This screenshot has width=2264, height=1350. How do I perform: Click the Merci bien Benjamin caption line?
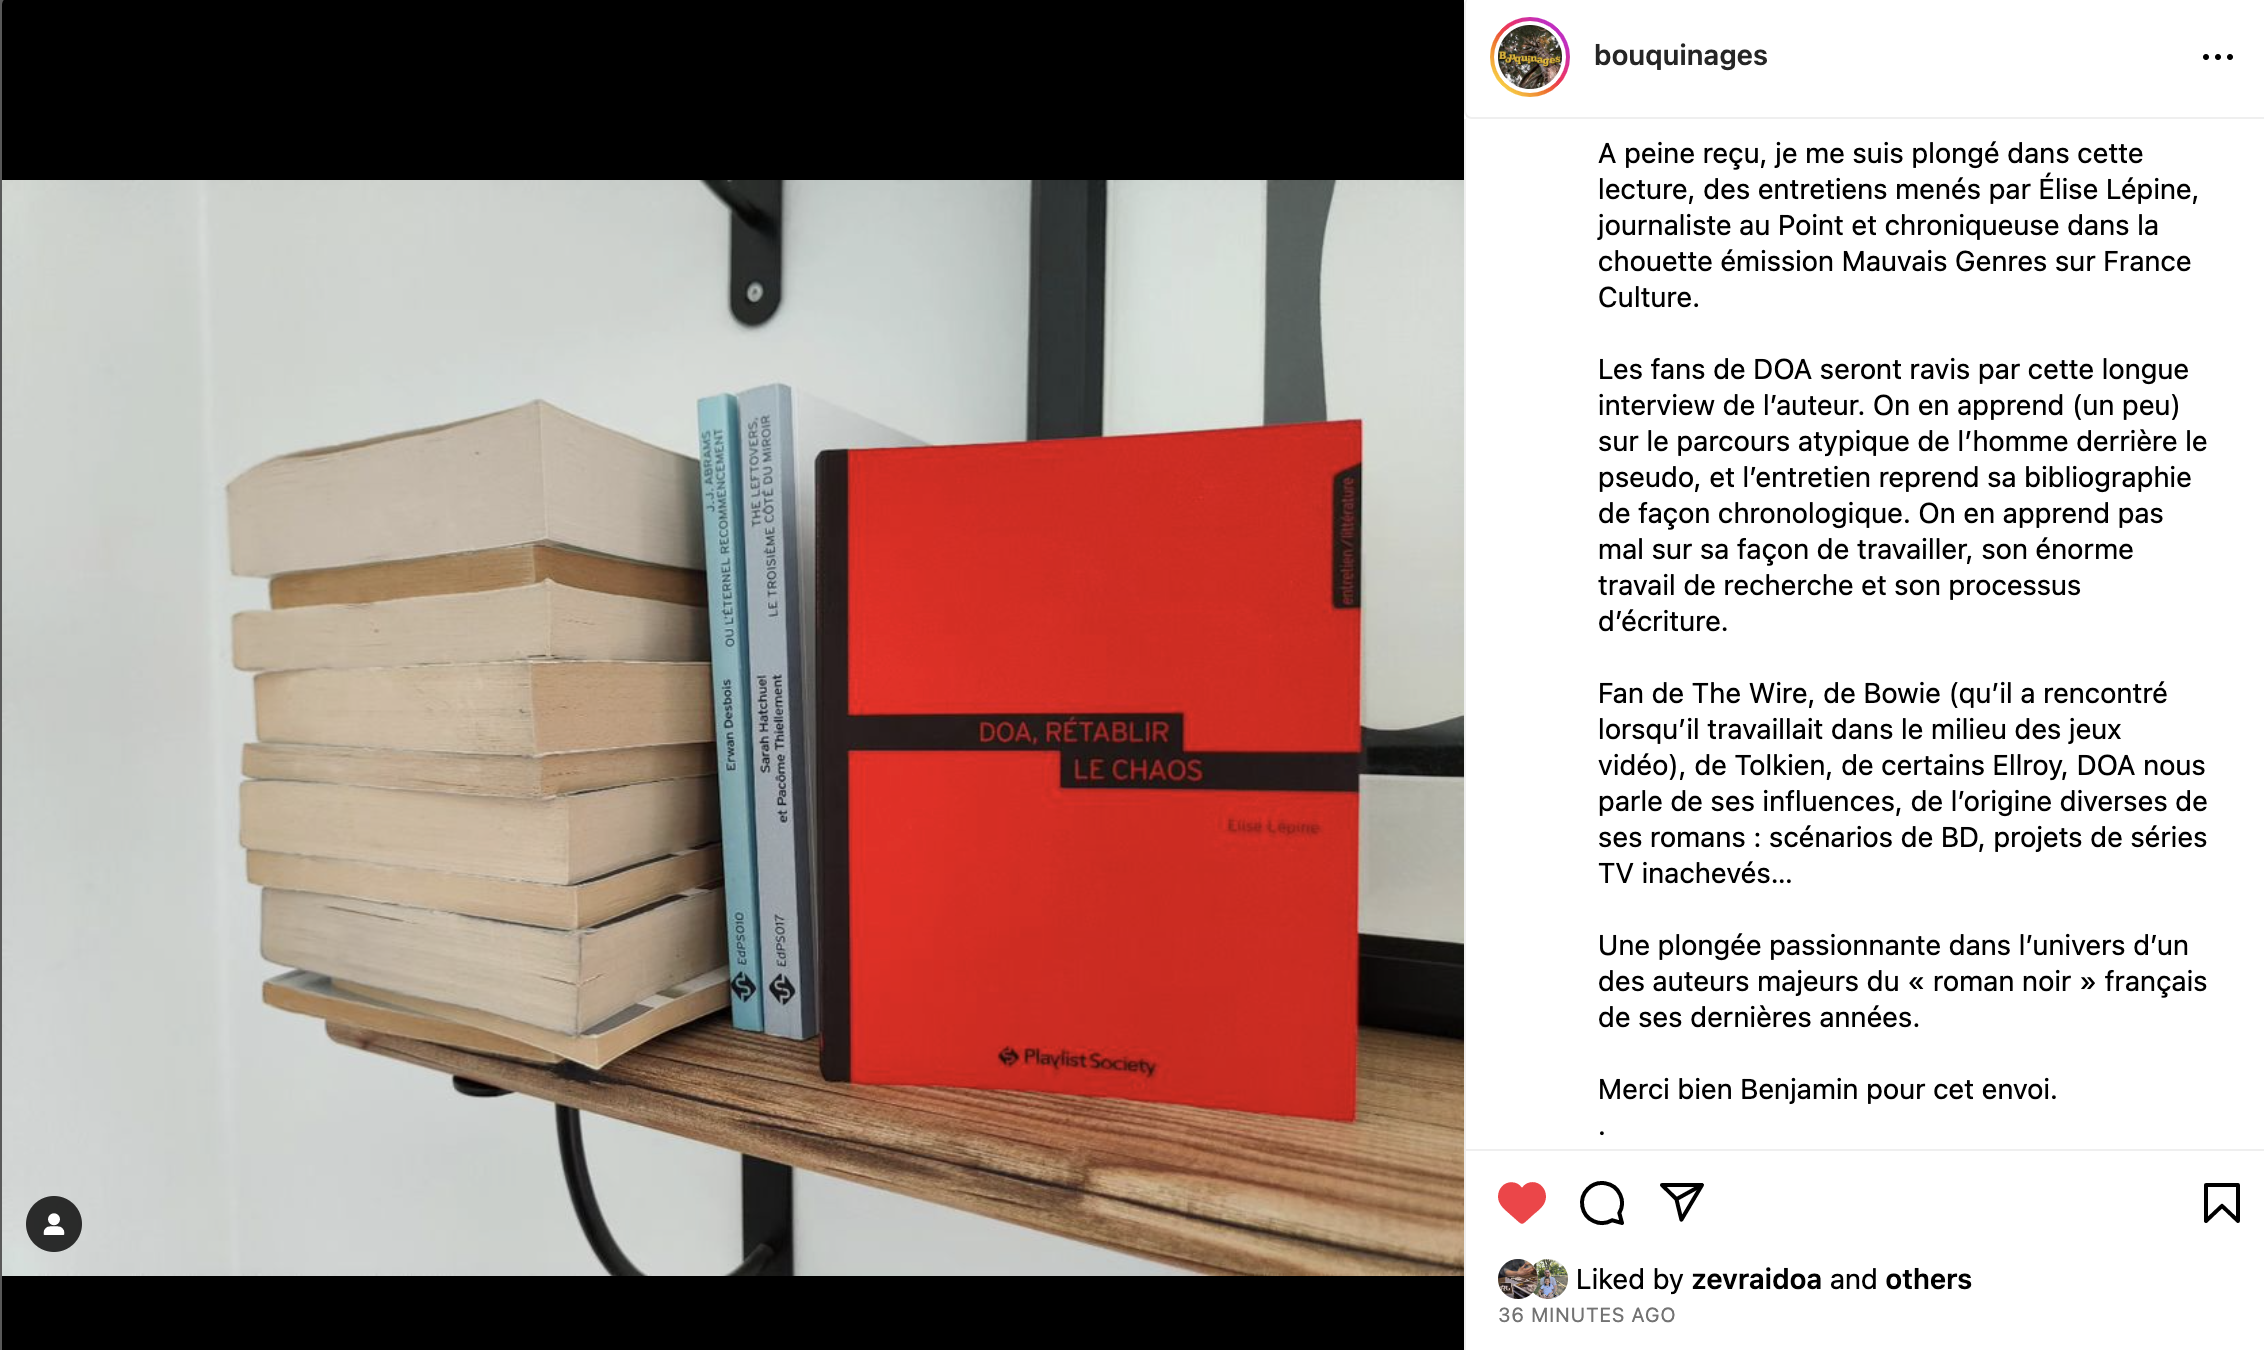click(x=1827, y=1089)
